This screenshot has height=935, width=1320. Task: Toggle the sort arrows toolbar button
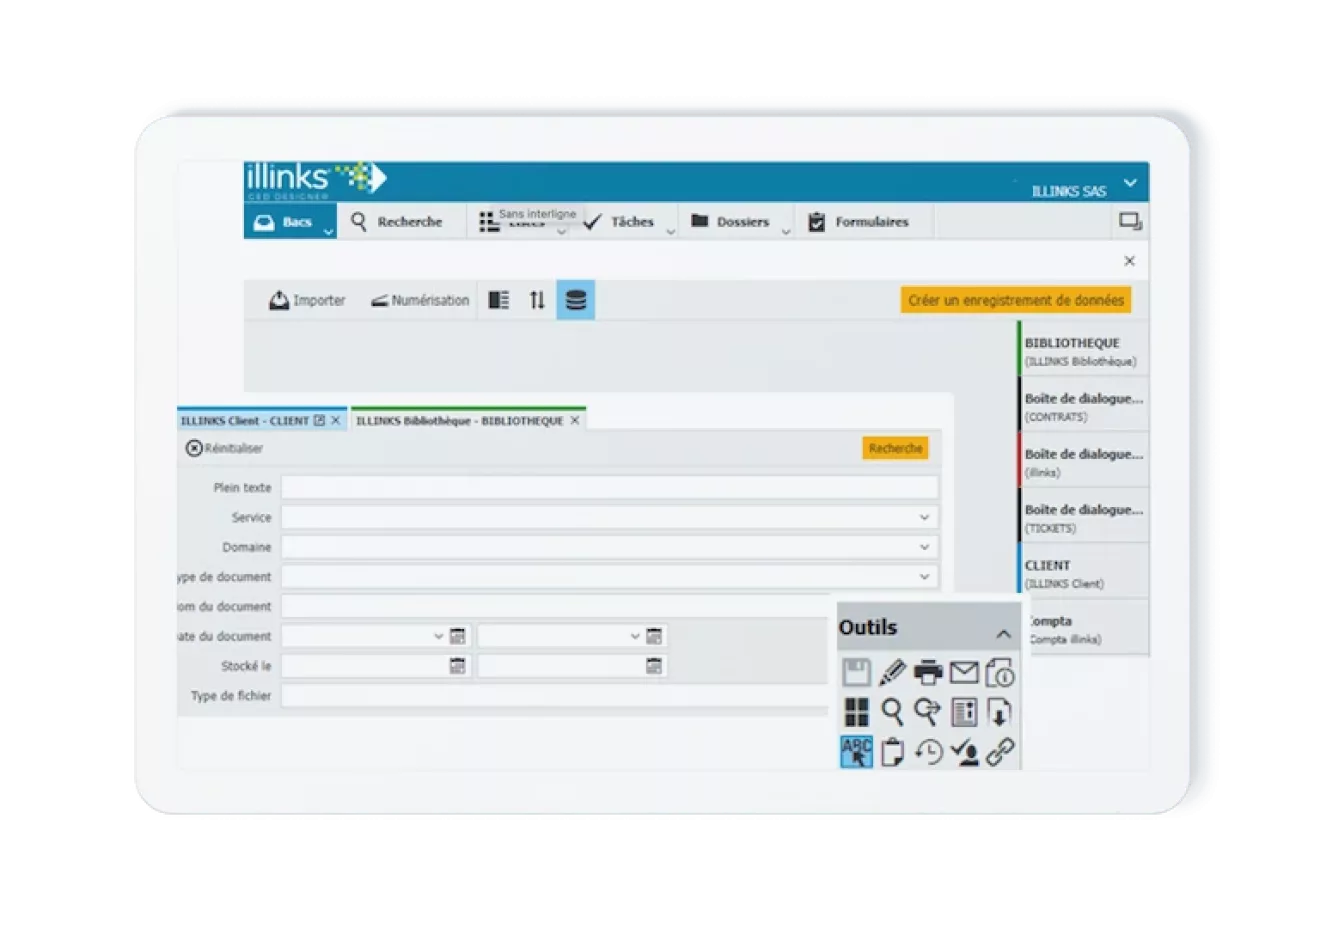[x=537, y=300]
